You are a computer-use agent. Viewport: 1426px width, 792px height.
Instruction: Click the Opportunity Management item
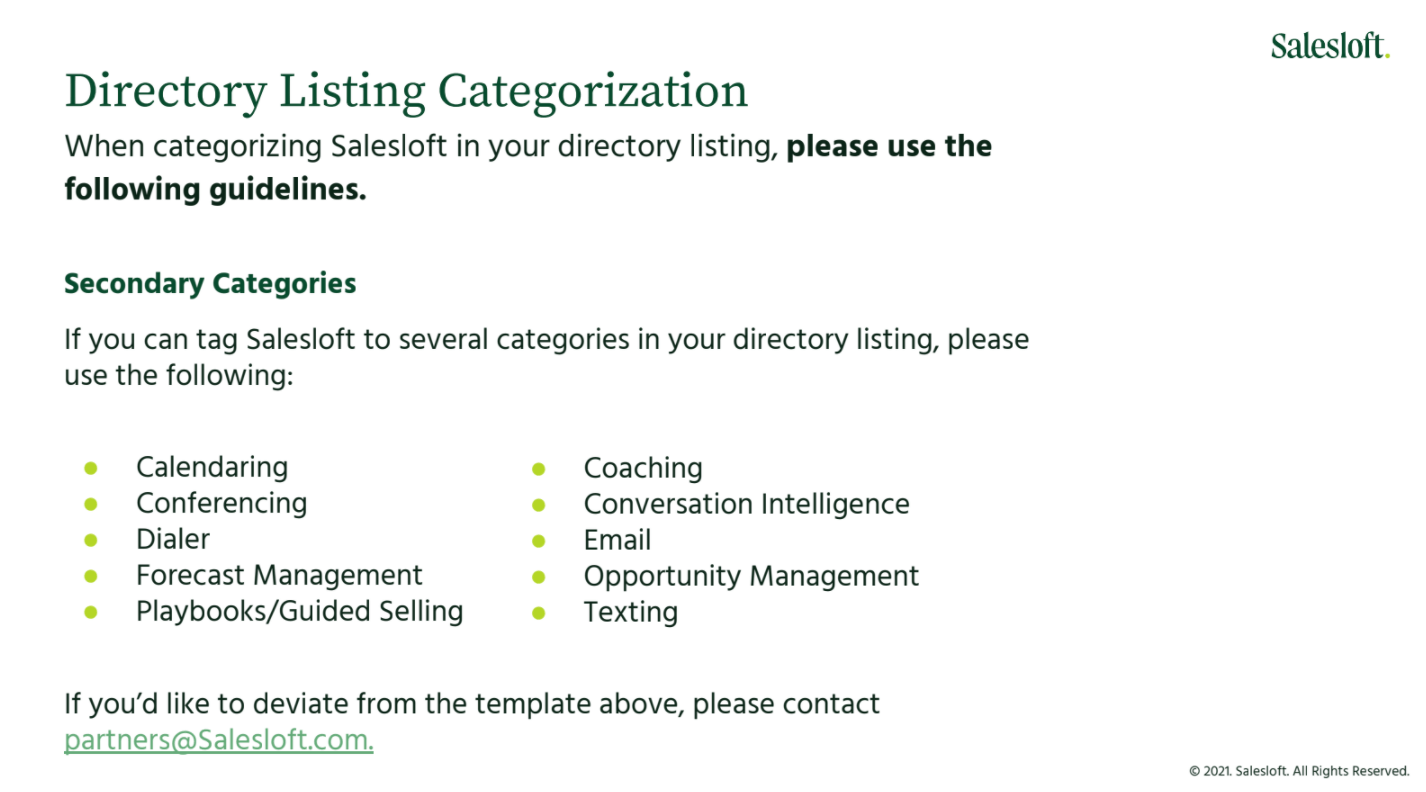pos(751,576)
